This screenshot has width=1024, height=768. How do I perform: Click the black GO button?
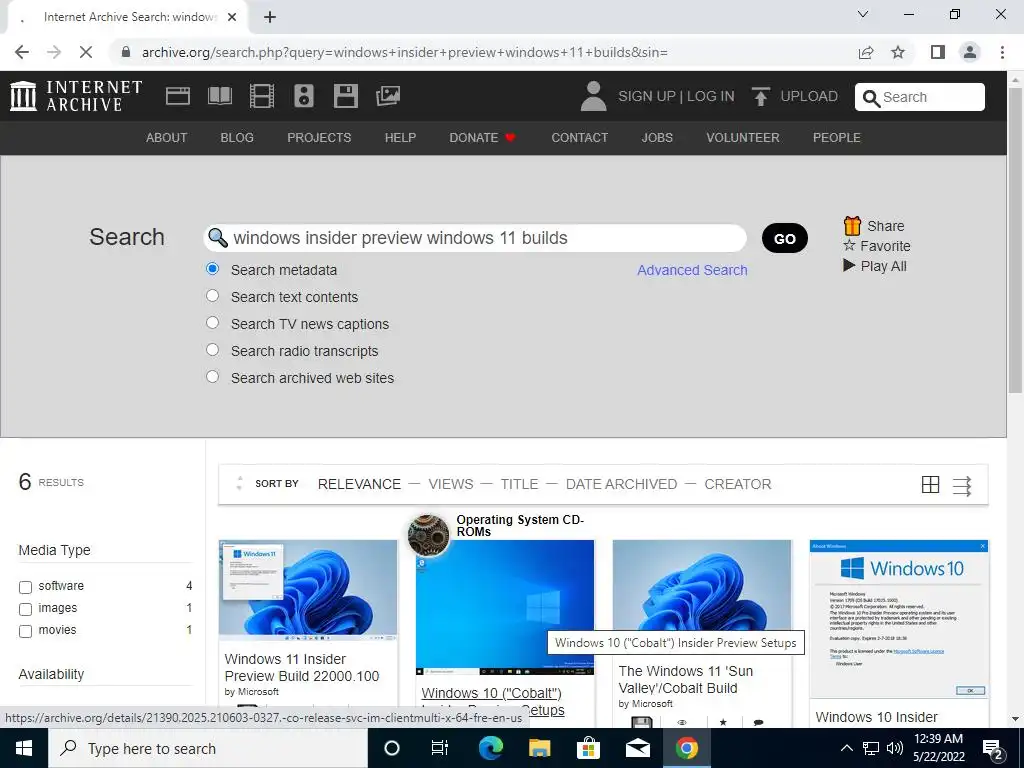click(784, 238)
